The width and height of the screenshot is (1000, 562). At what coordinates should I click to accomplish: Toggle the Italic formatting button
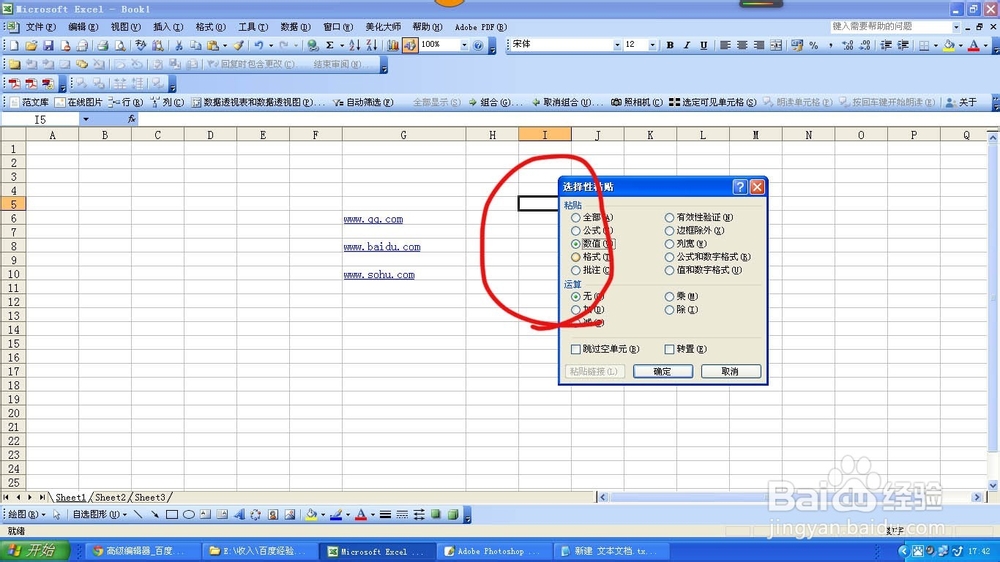(x=687, y=45)
